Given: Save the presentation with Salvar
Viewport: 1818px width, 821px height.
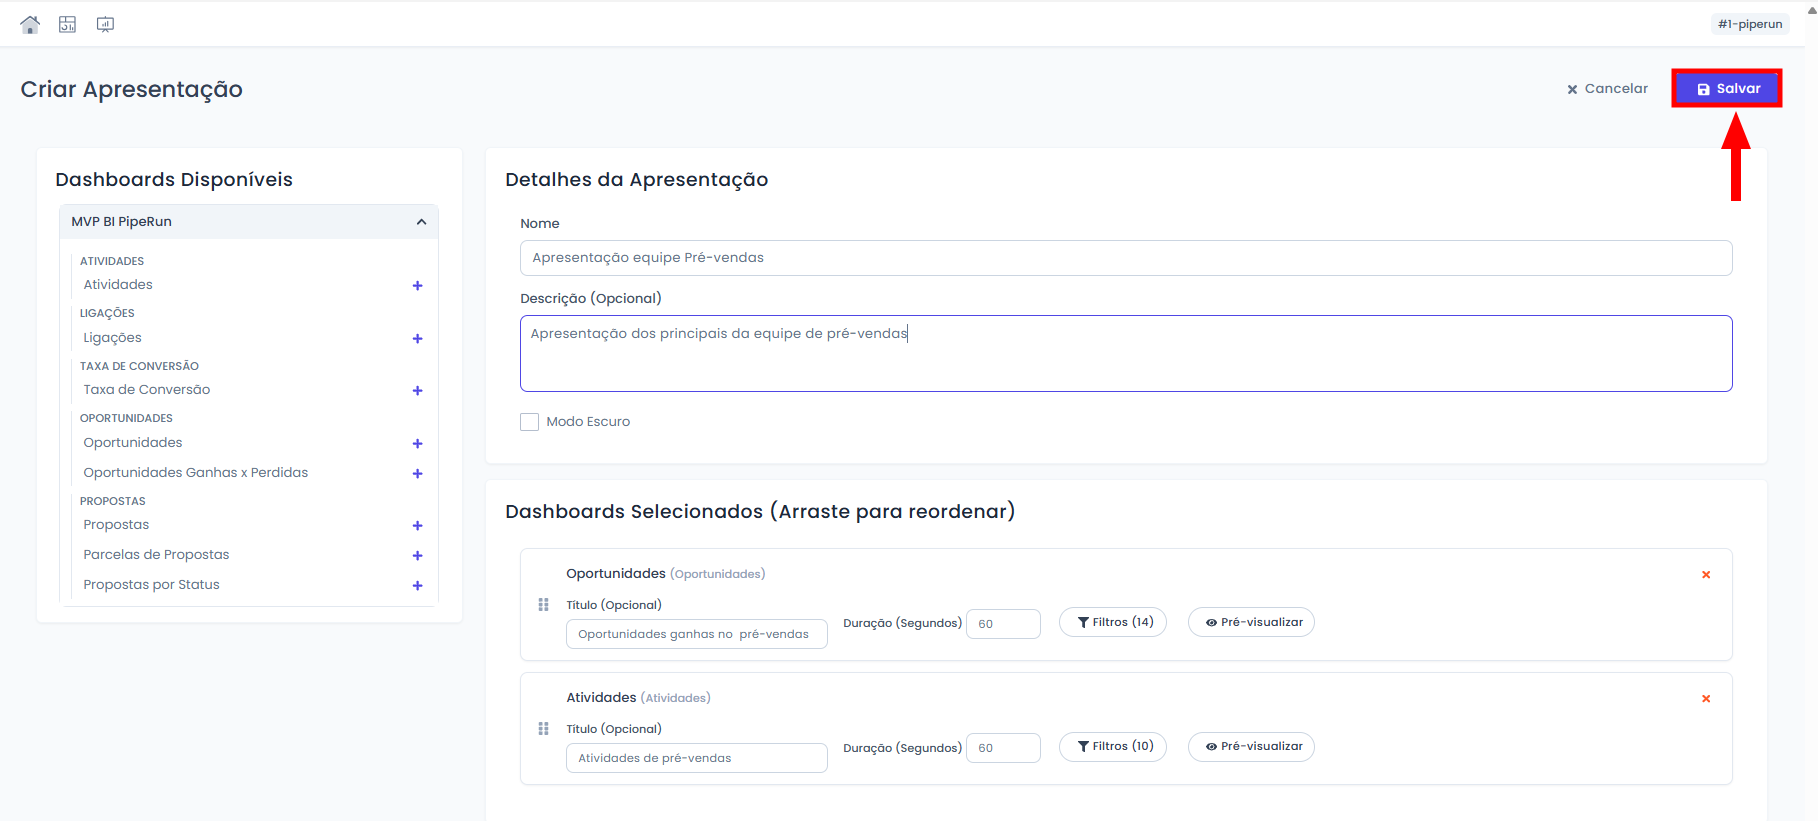Looking at the screenshot, I should point(1727,89).
